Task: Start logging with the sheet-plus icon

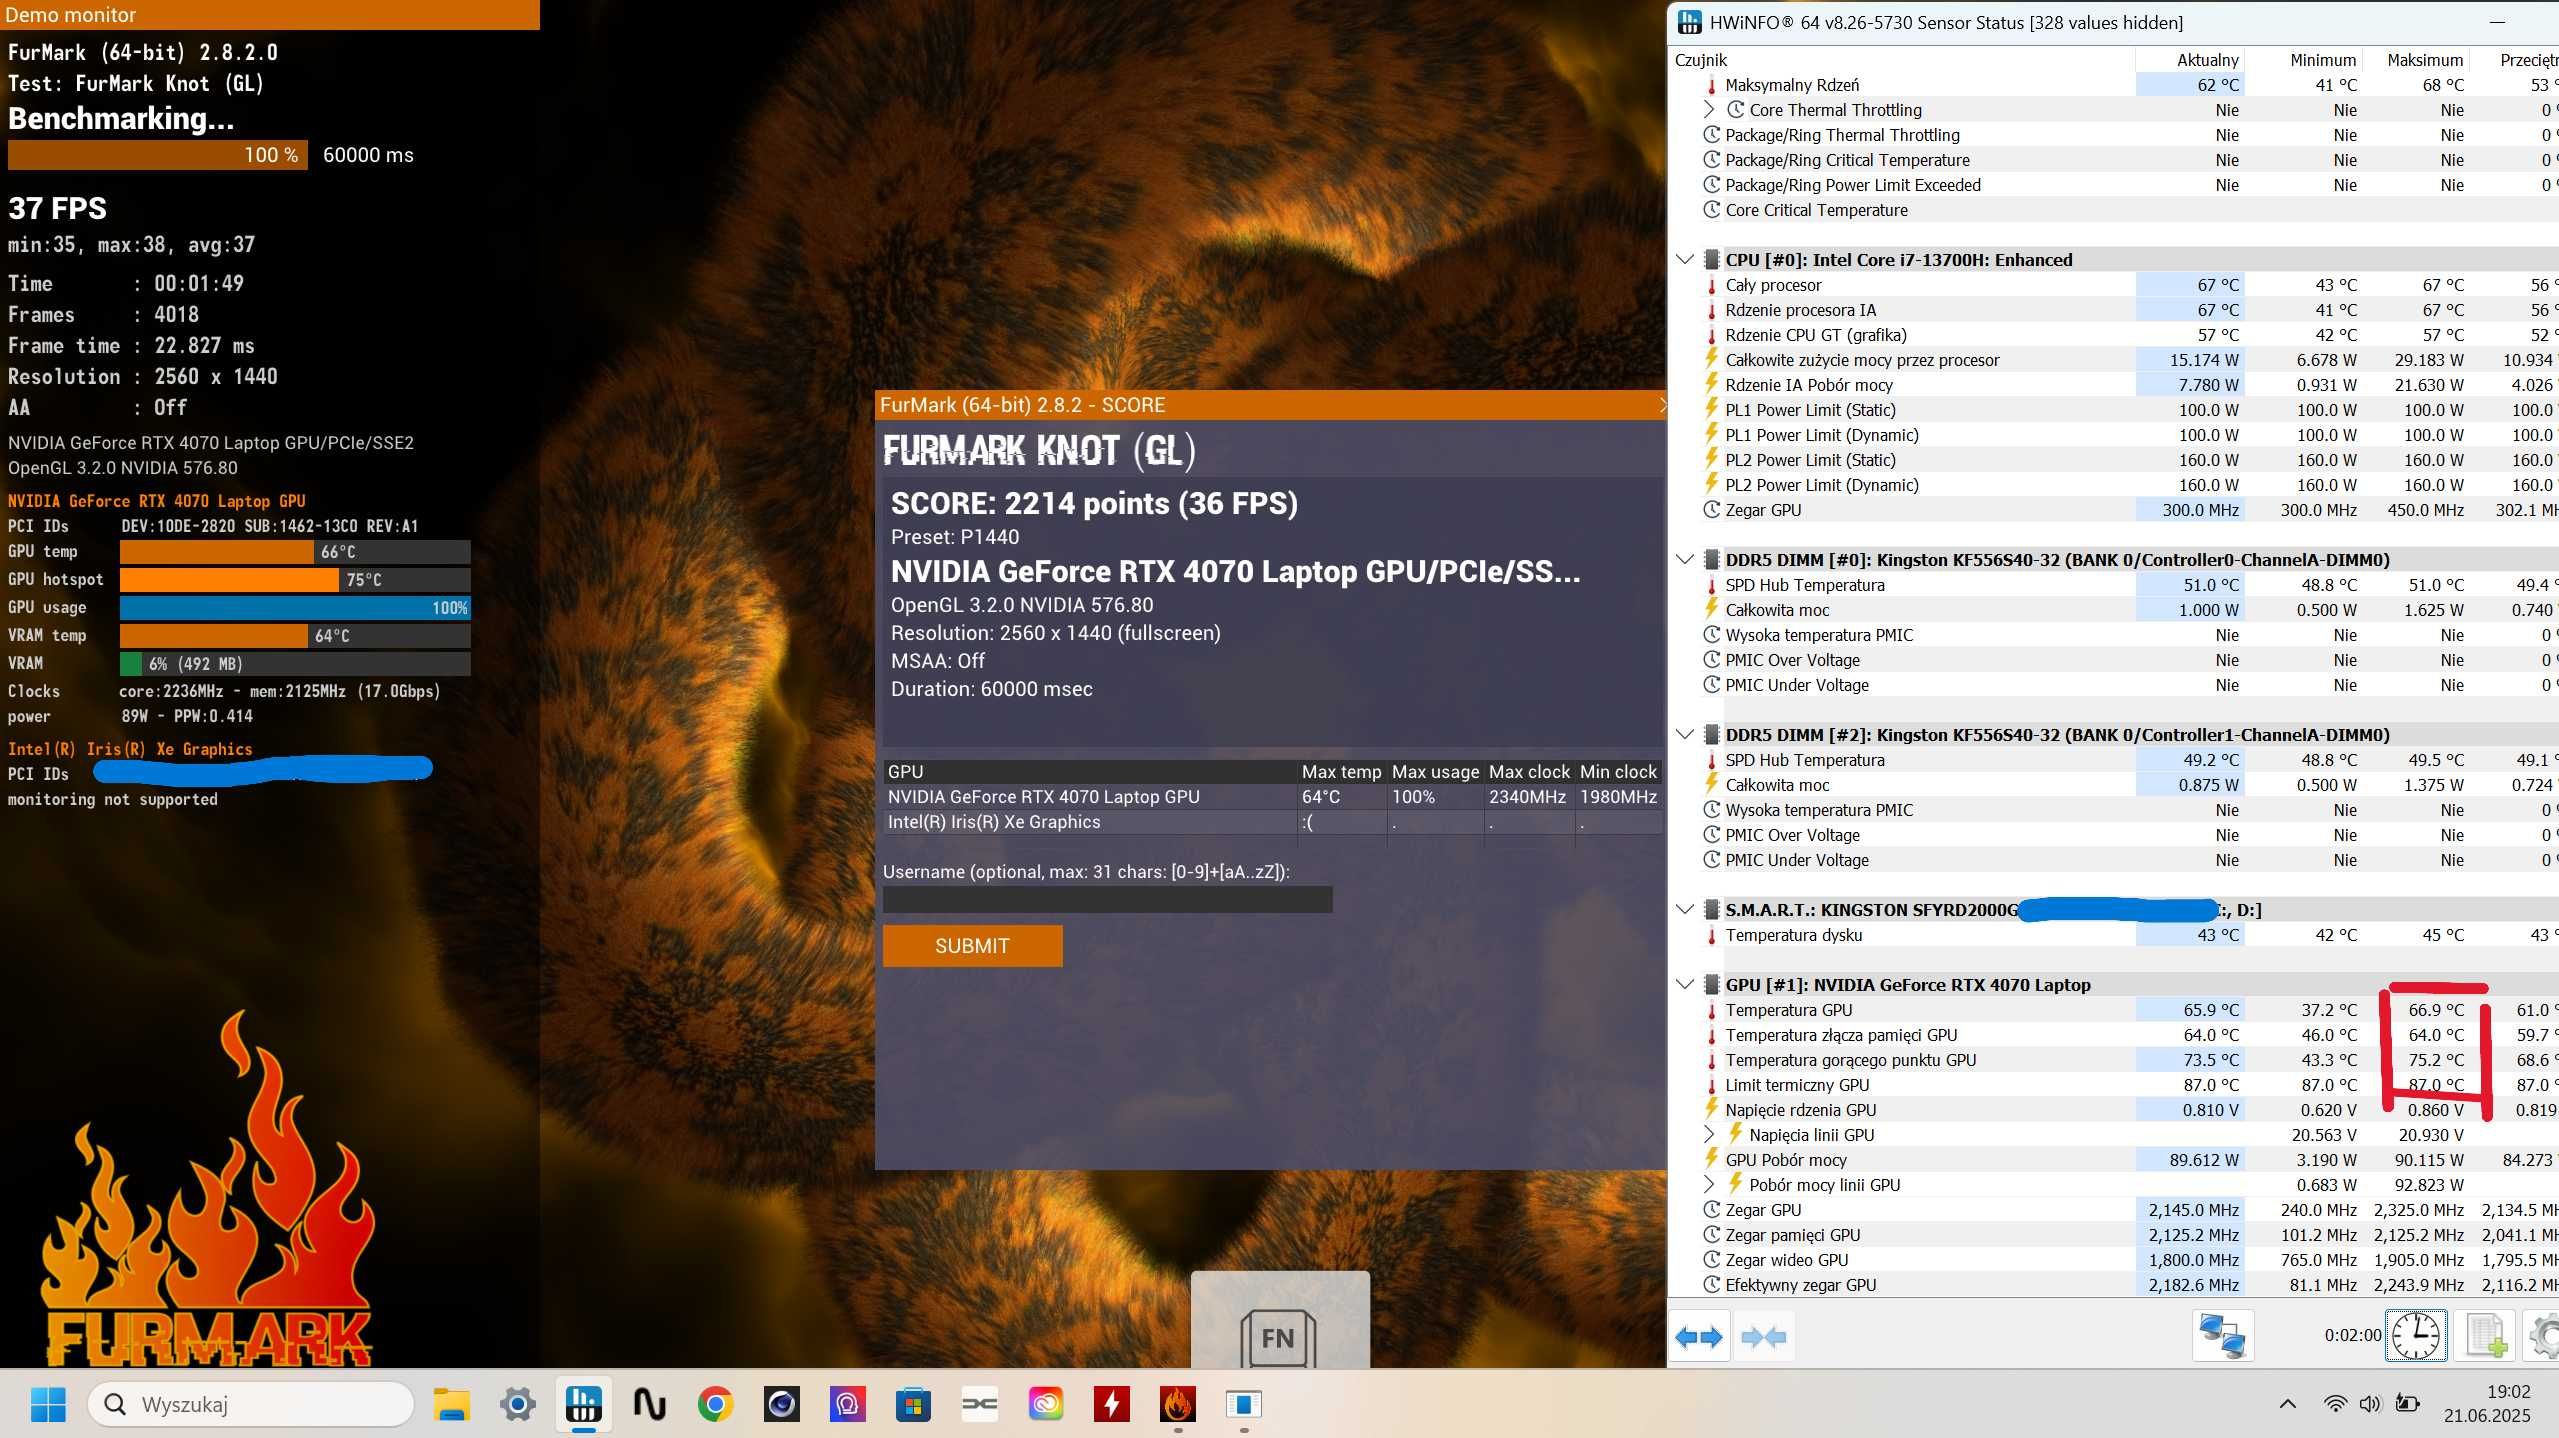Action: point(2486,1336)
